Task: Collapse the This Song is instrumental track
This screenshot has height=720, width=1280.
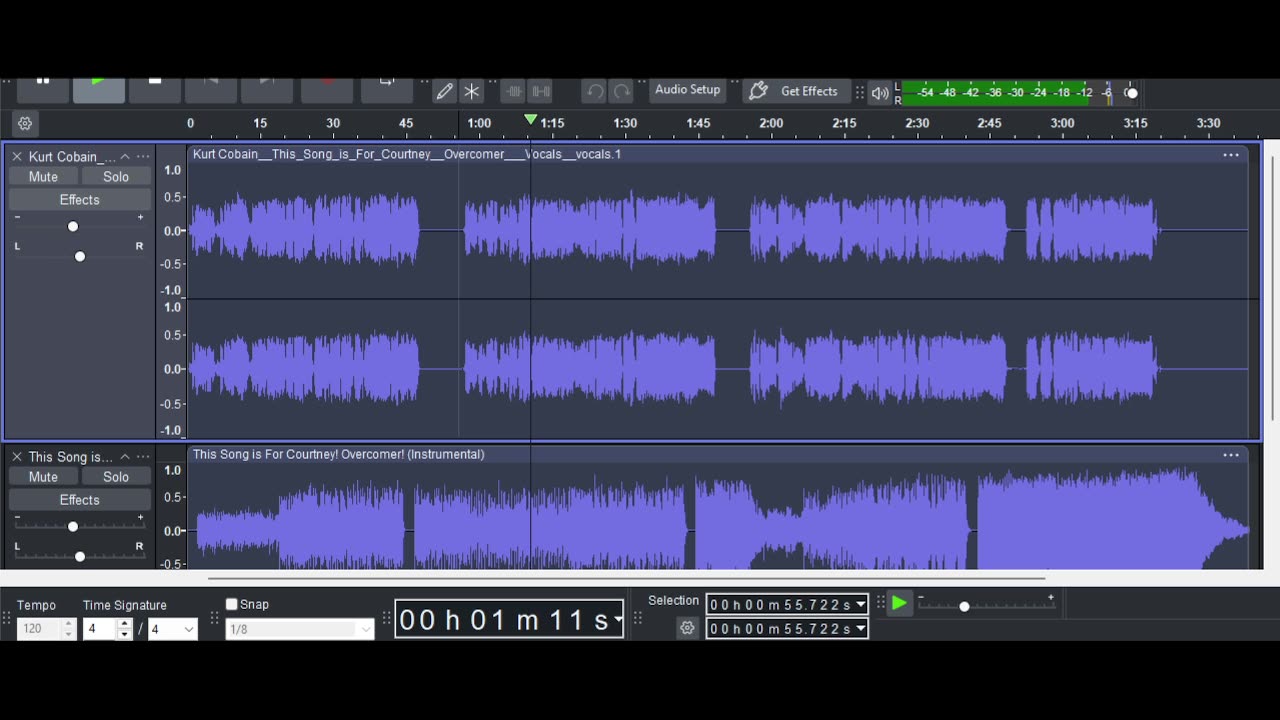Action: click(125, 457)
